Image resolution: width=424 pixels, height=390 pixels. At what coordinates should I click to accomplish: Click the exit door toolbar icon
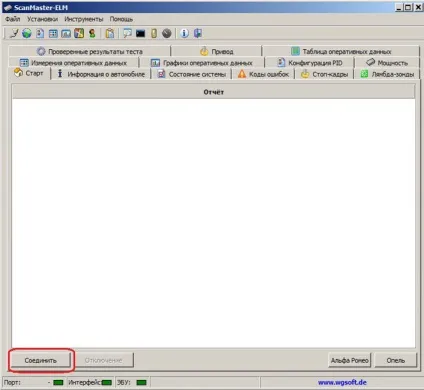click(x=198, y=33)
